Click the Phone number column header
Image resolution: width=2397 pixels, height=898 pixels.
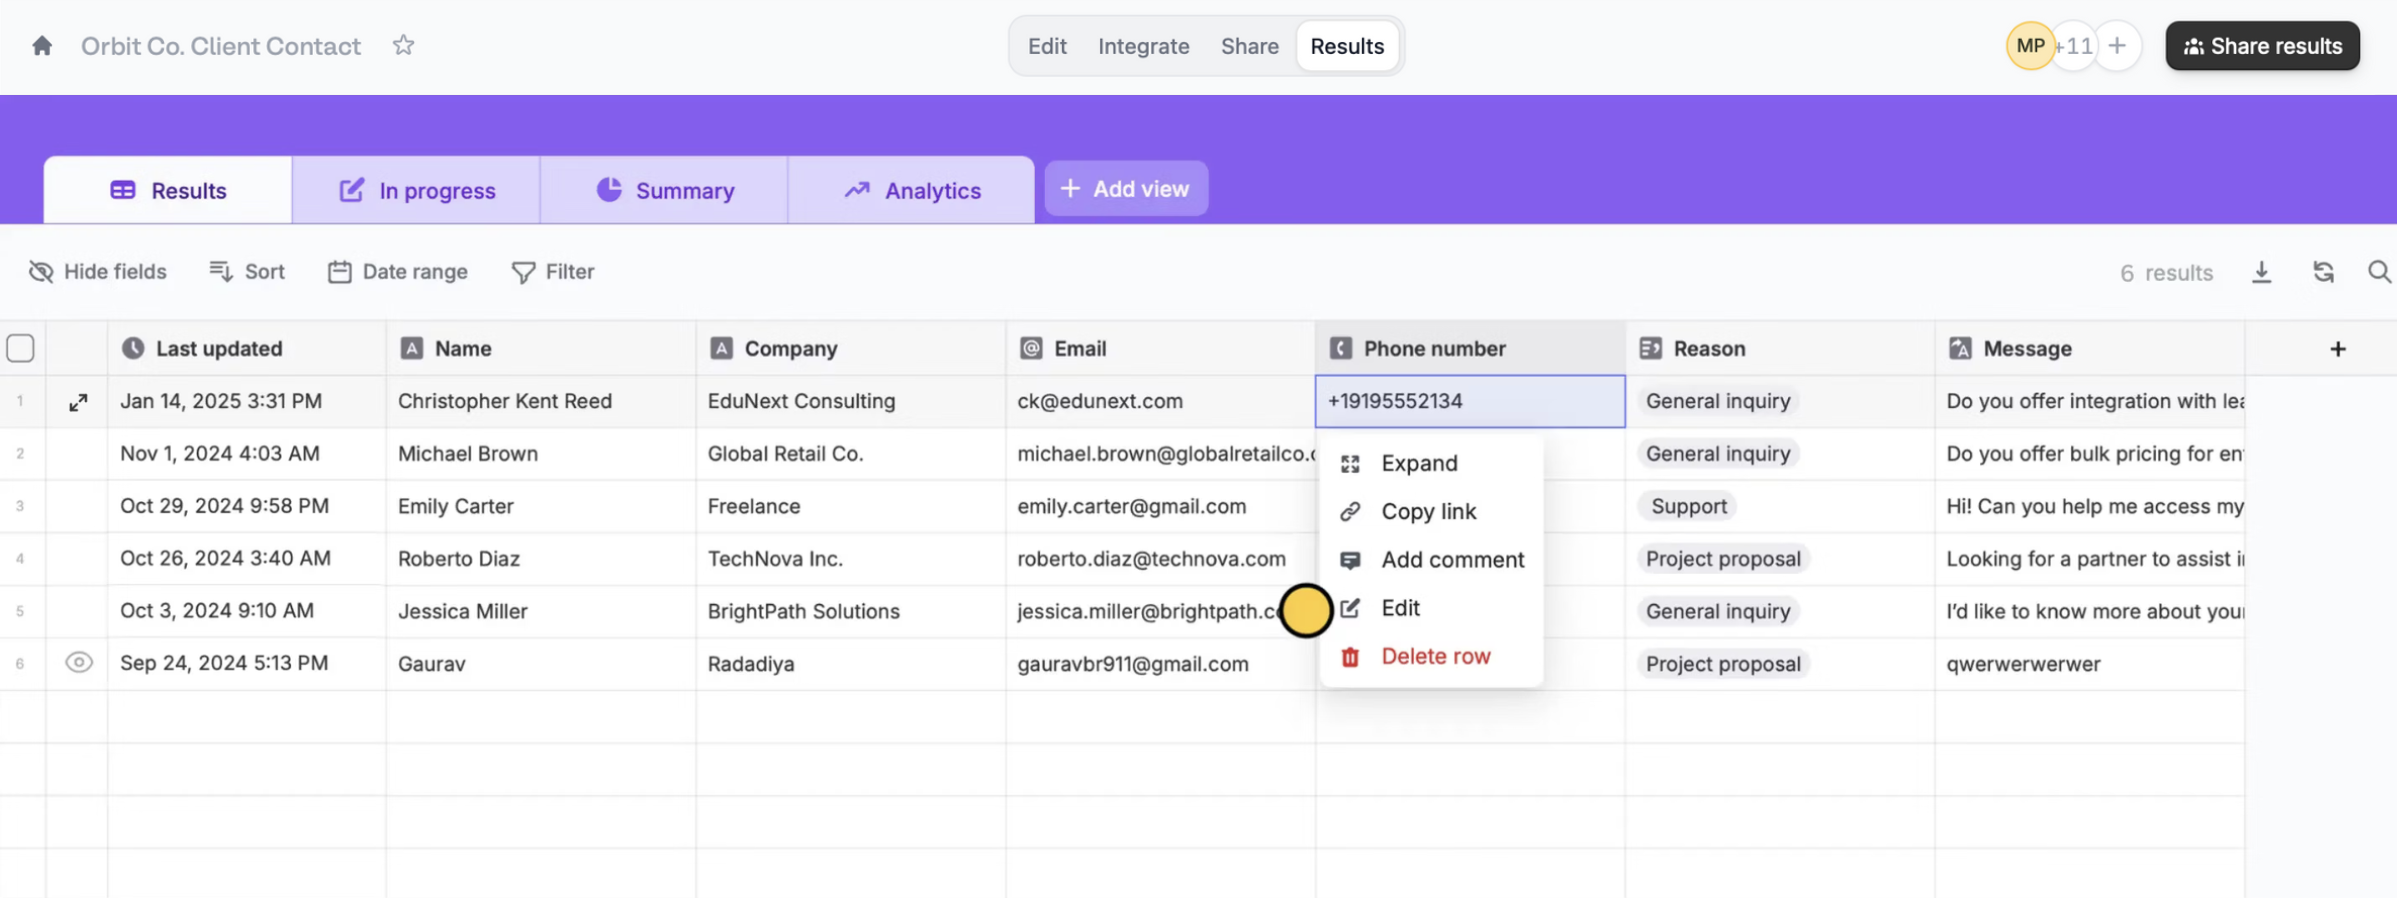(x=1470, y=348)
